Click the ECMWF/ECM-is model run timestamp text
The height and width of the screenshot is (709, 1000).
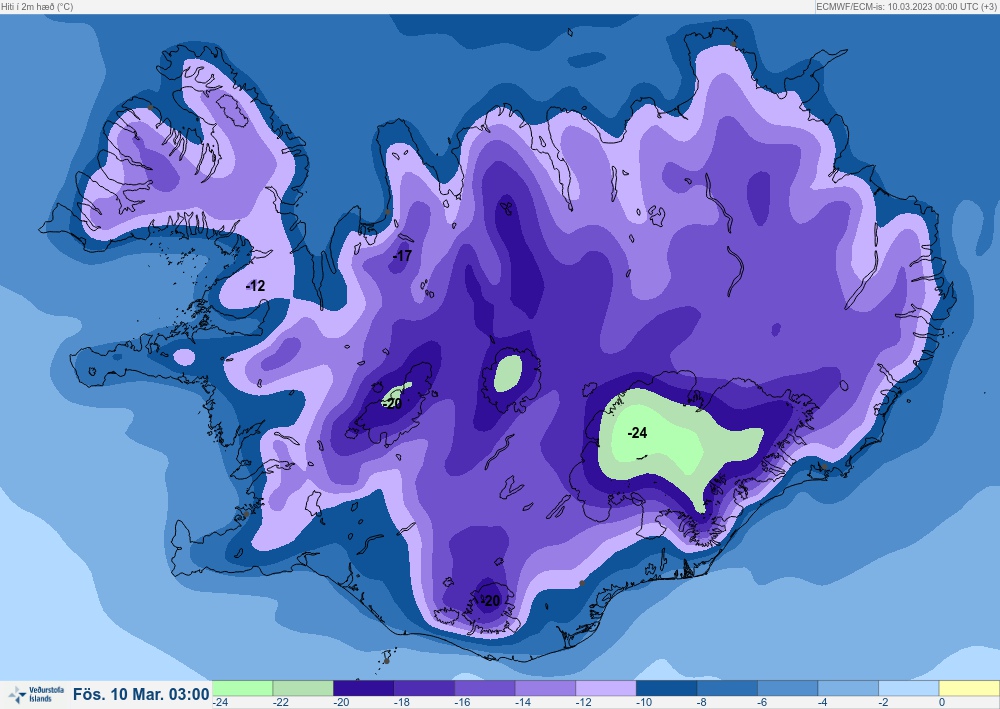906,6
